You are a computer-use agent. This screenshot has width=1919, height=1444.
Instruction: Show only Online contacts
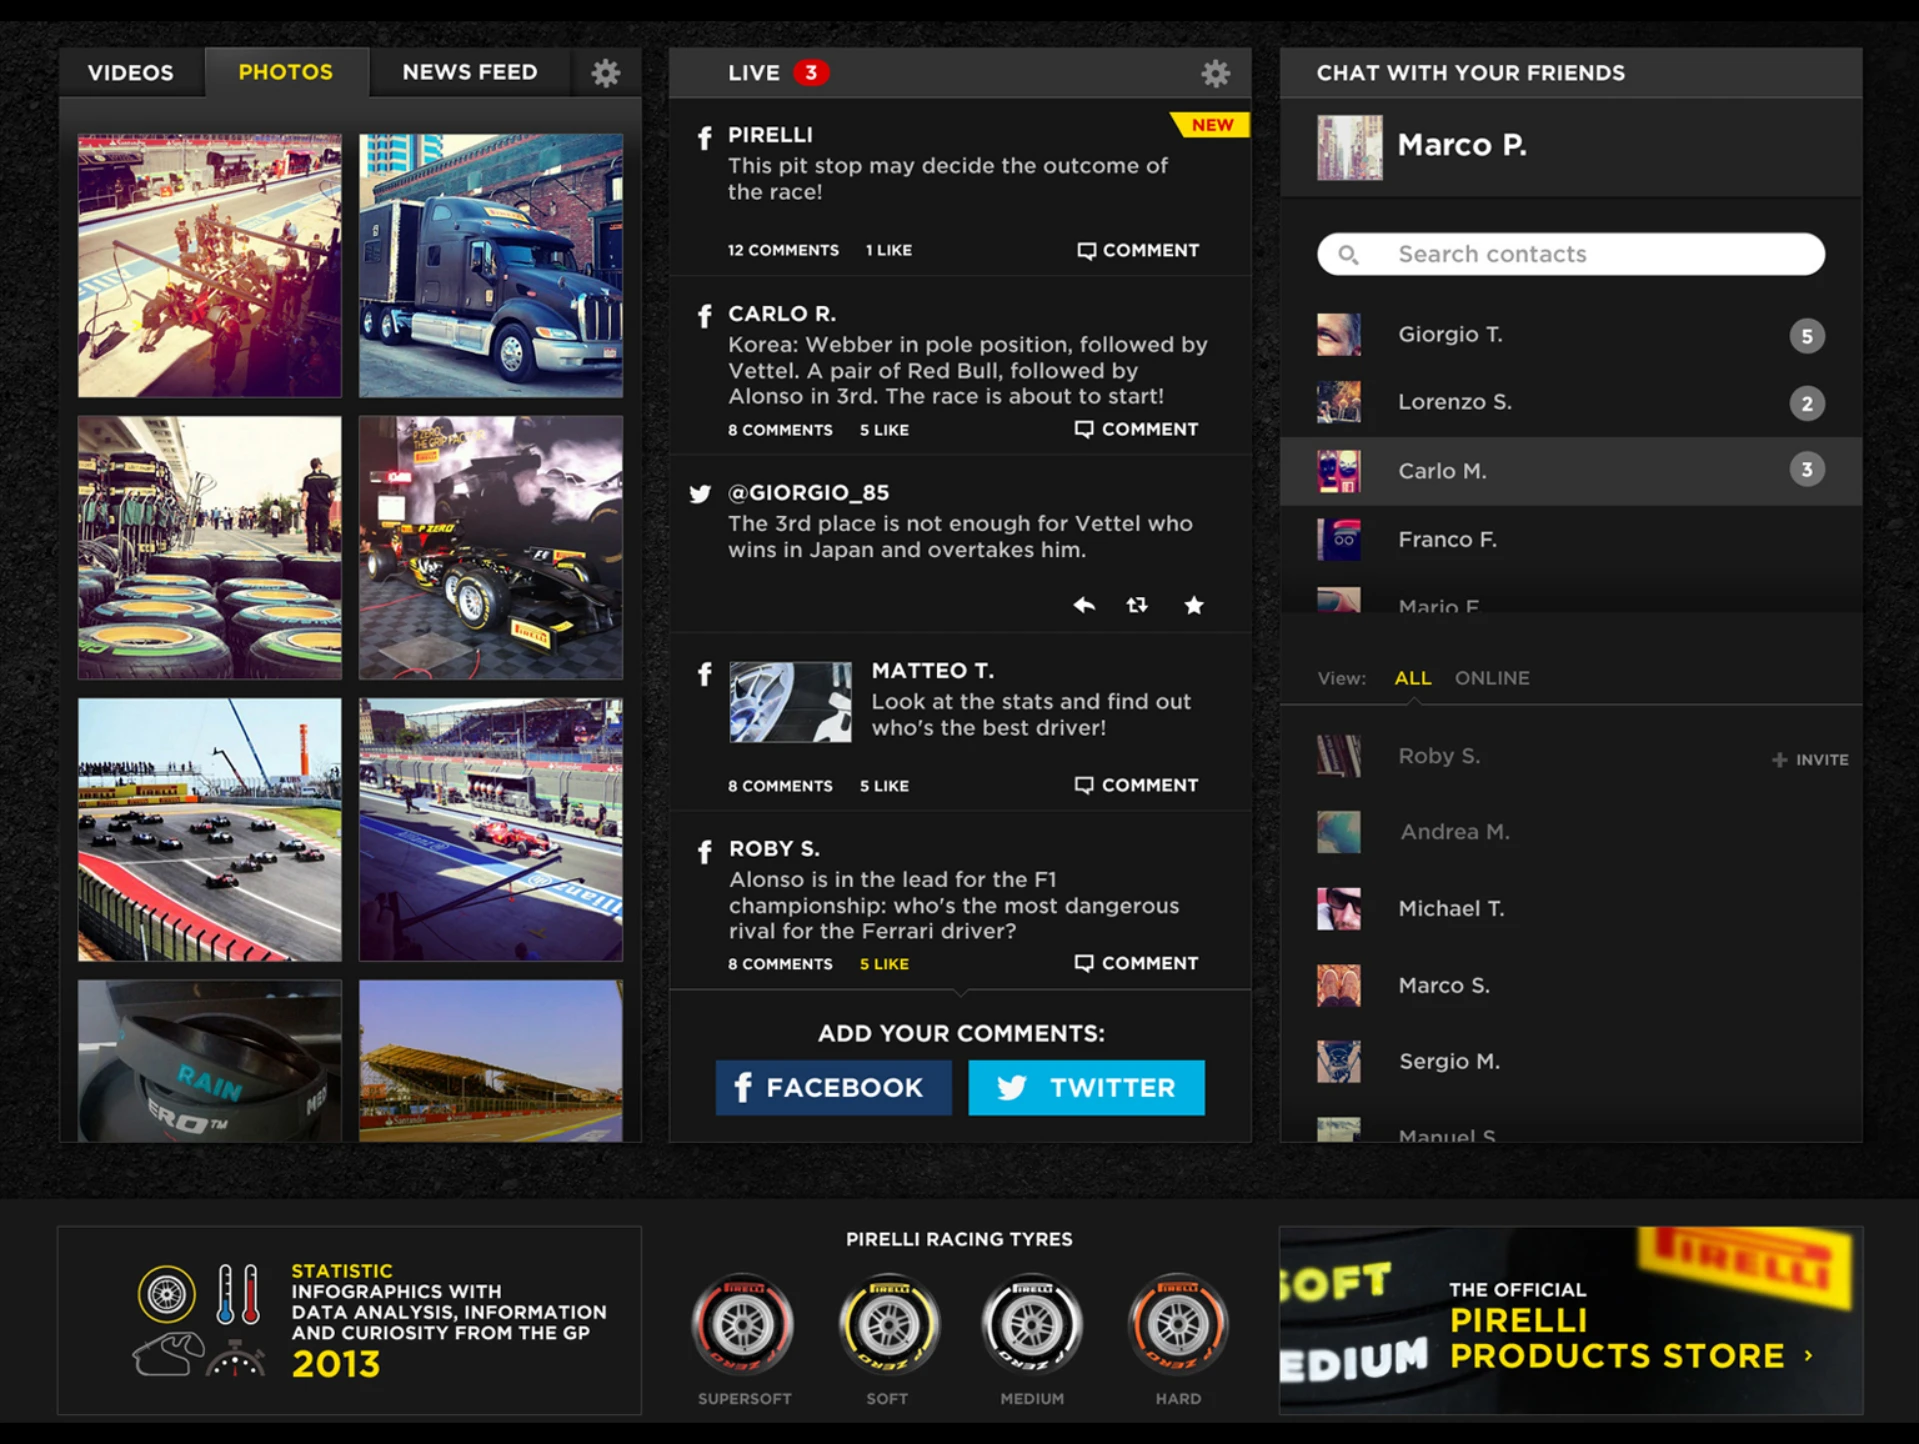(x=1491, y=678)
